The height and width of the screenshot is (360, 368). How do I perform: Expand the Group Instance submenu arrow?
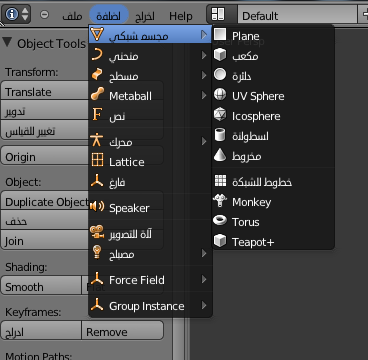coord(204,305)
